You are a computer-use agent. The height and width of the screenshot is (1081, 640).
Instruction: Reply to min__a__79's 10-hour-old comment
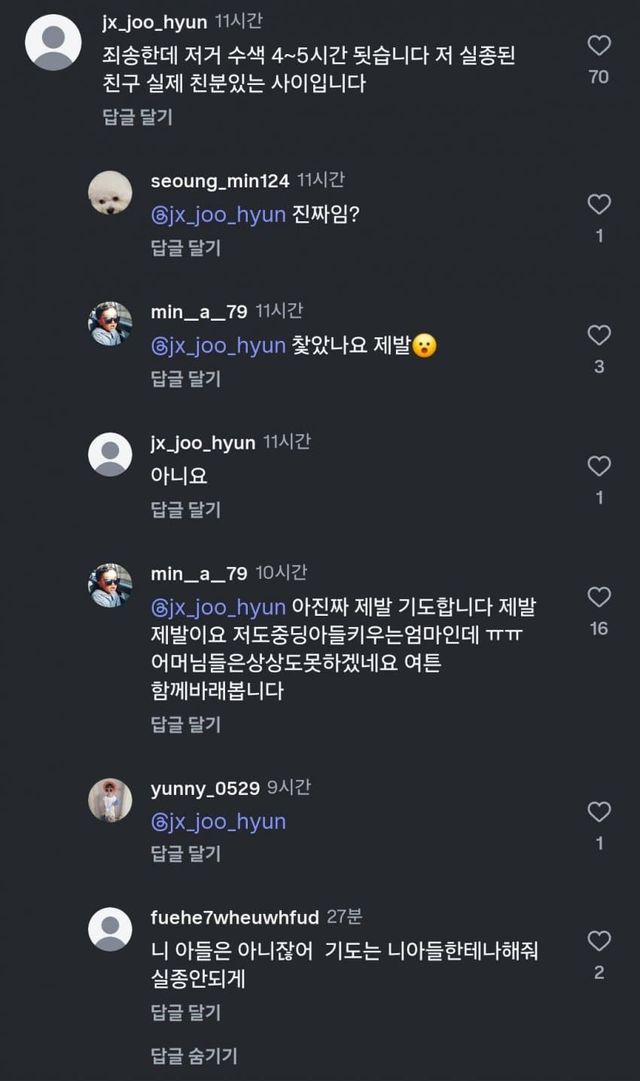click(x=186, y=724)
